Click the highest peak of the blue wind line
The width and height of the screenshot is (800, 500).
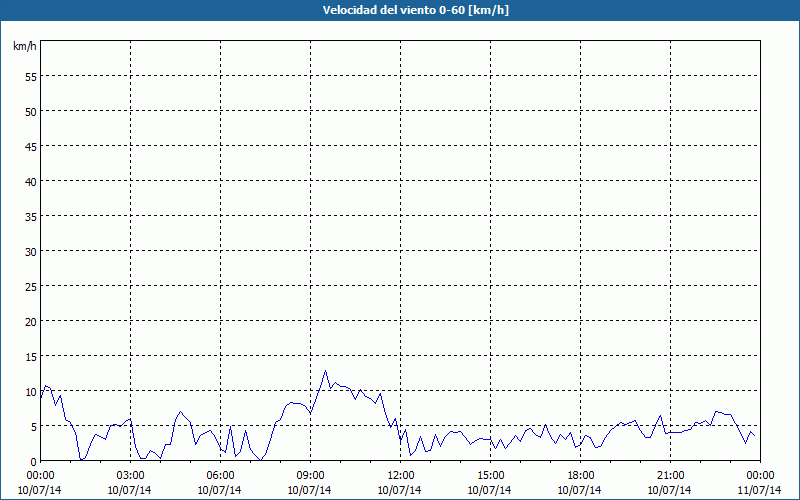325,371
